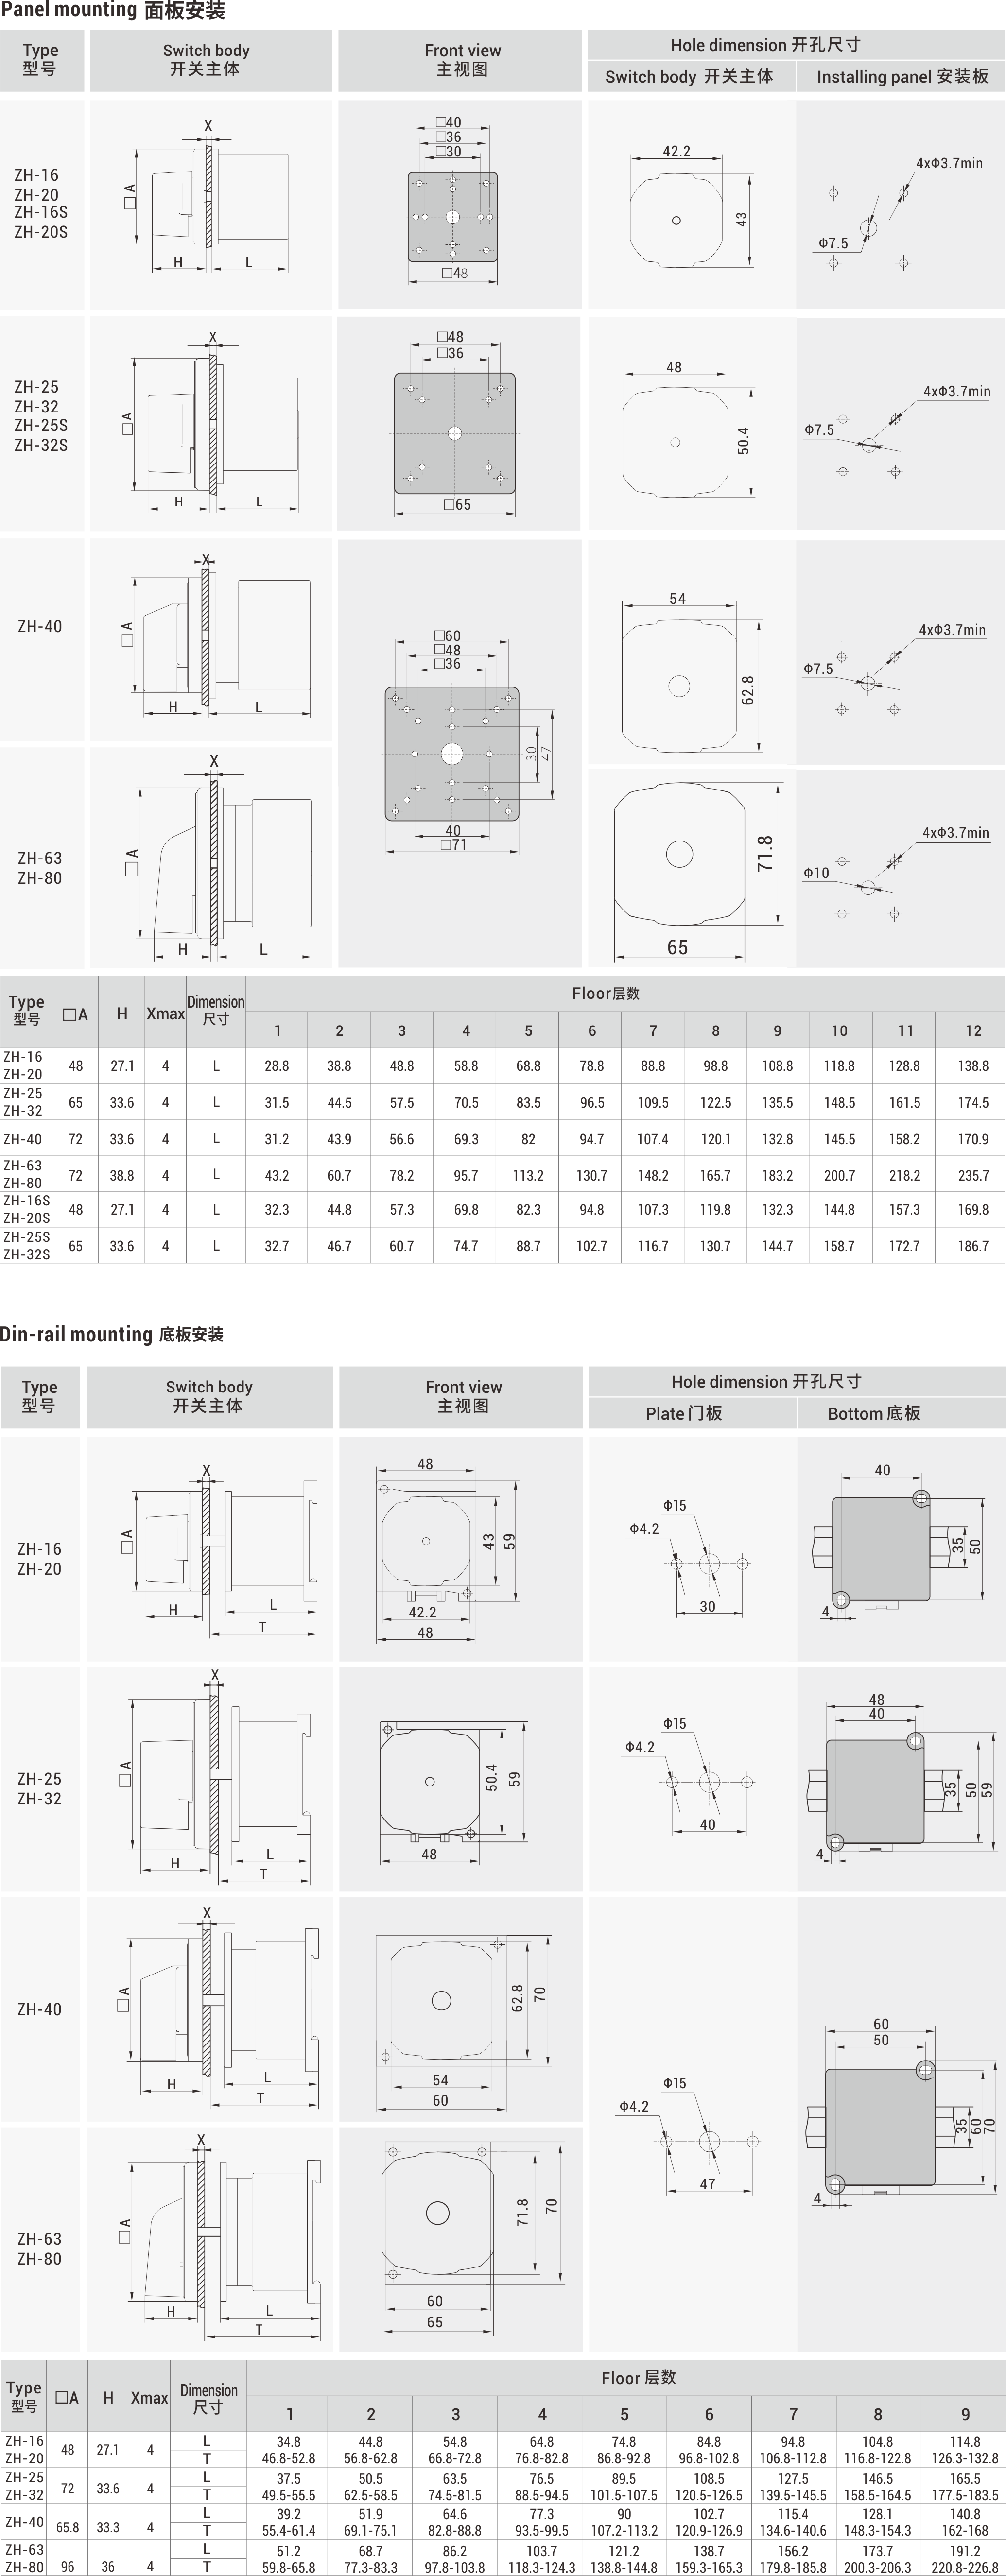Viewport: 1006px width, 2576px height.
Task: Select the 'Installing panel 安装板' header cell
Action: (902, 77)
